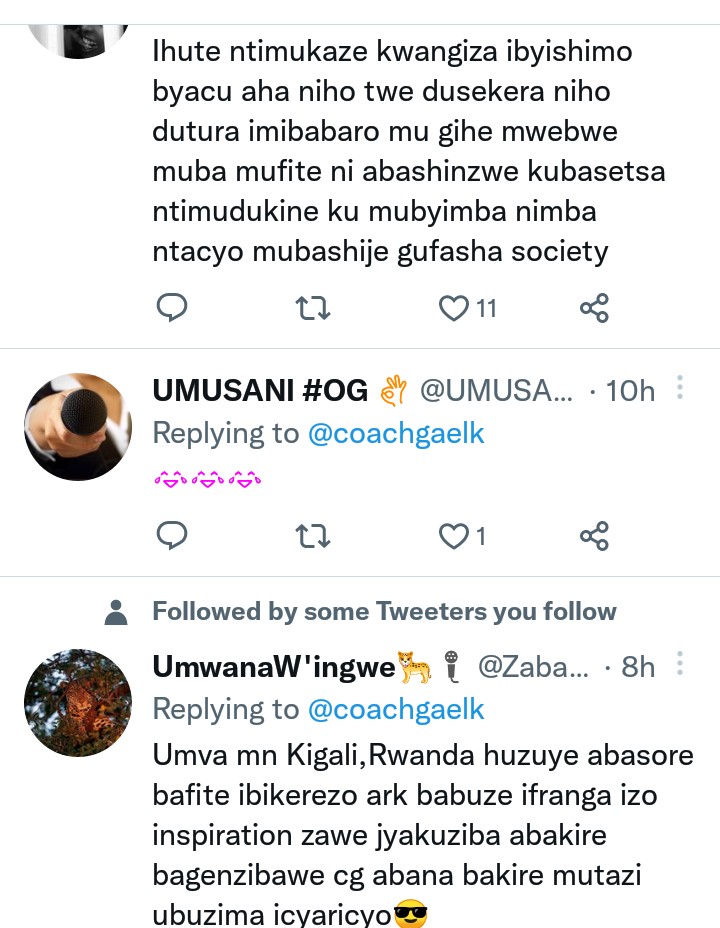This screenshot has height=928, width=720.
Task: Share UMUSANI #OG's tweet
Action: pos(594,536)
